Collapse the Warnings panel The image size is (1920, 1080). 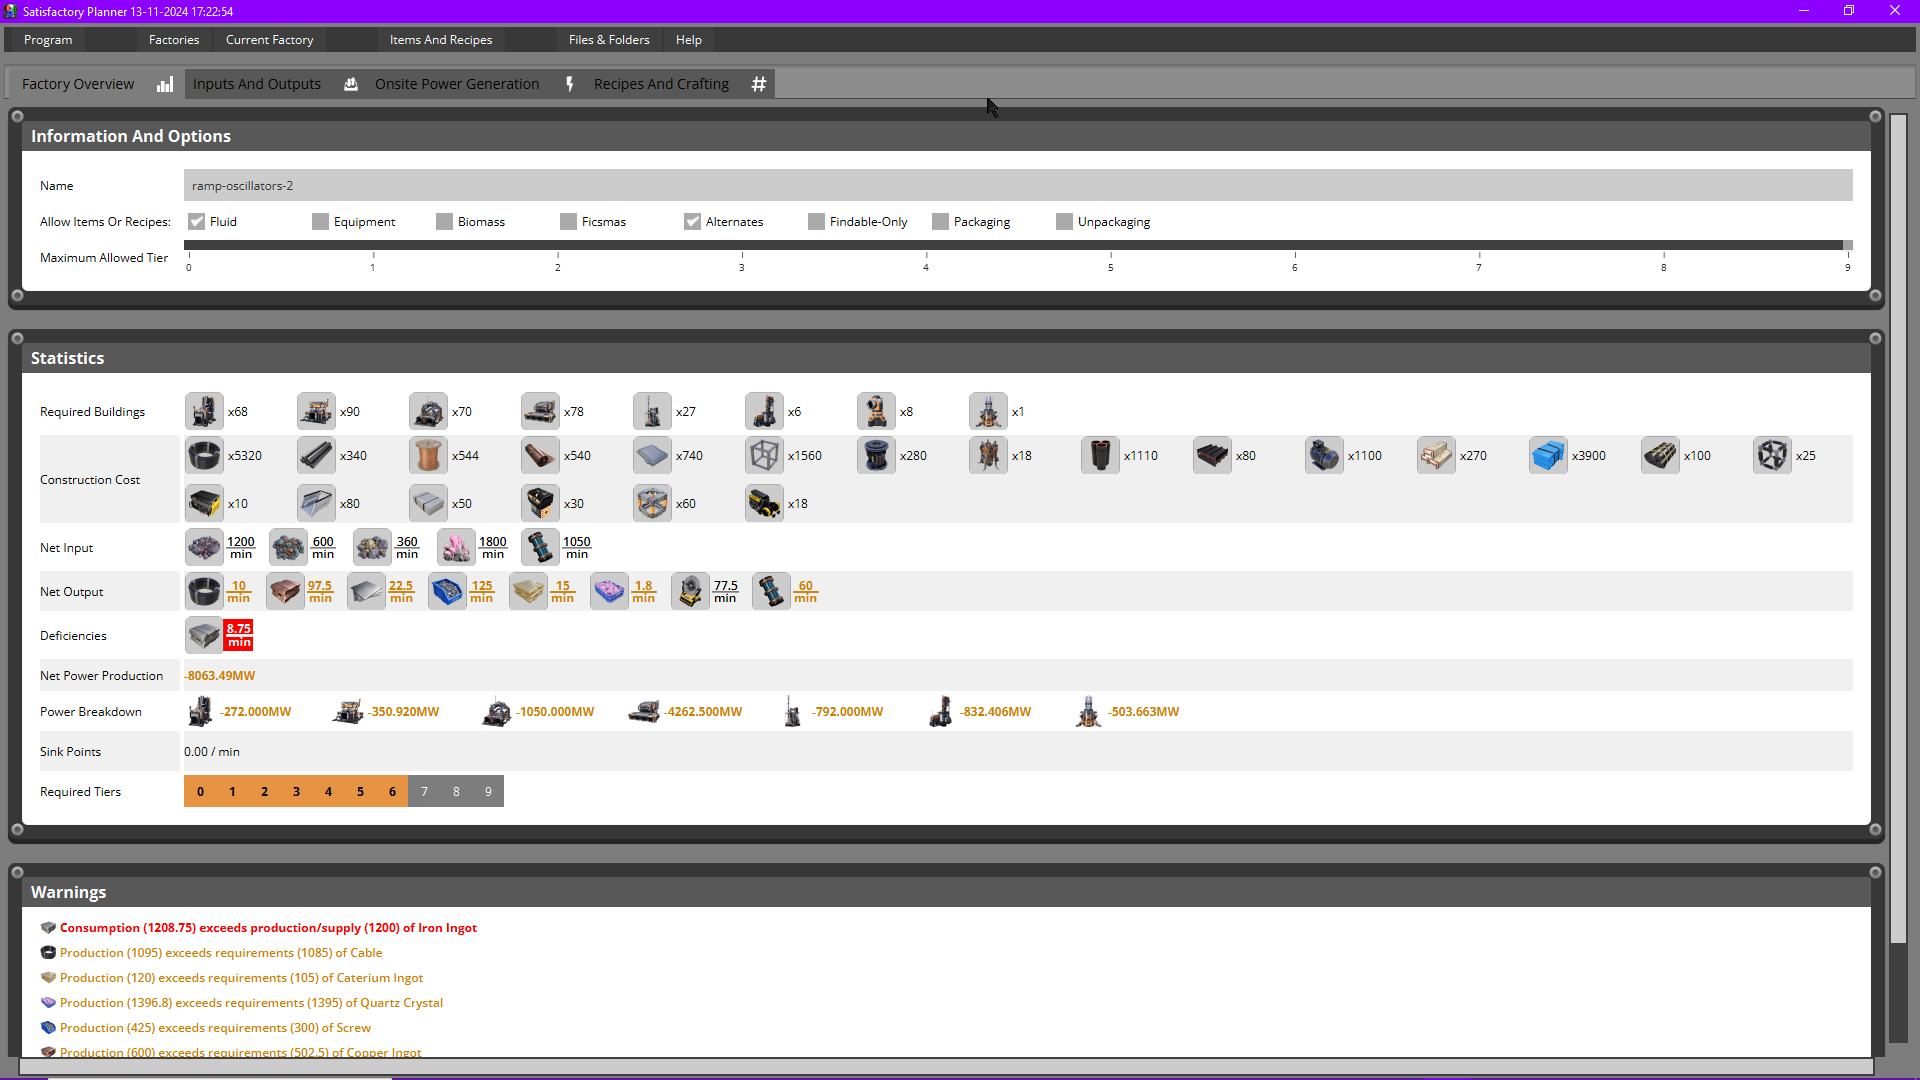[x=17, y=872]
